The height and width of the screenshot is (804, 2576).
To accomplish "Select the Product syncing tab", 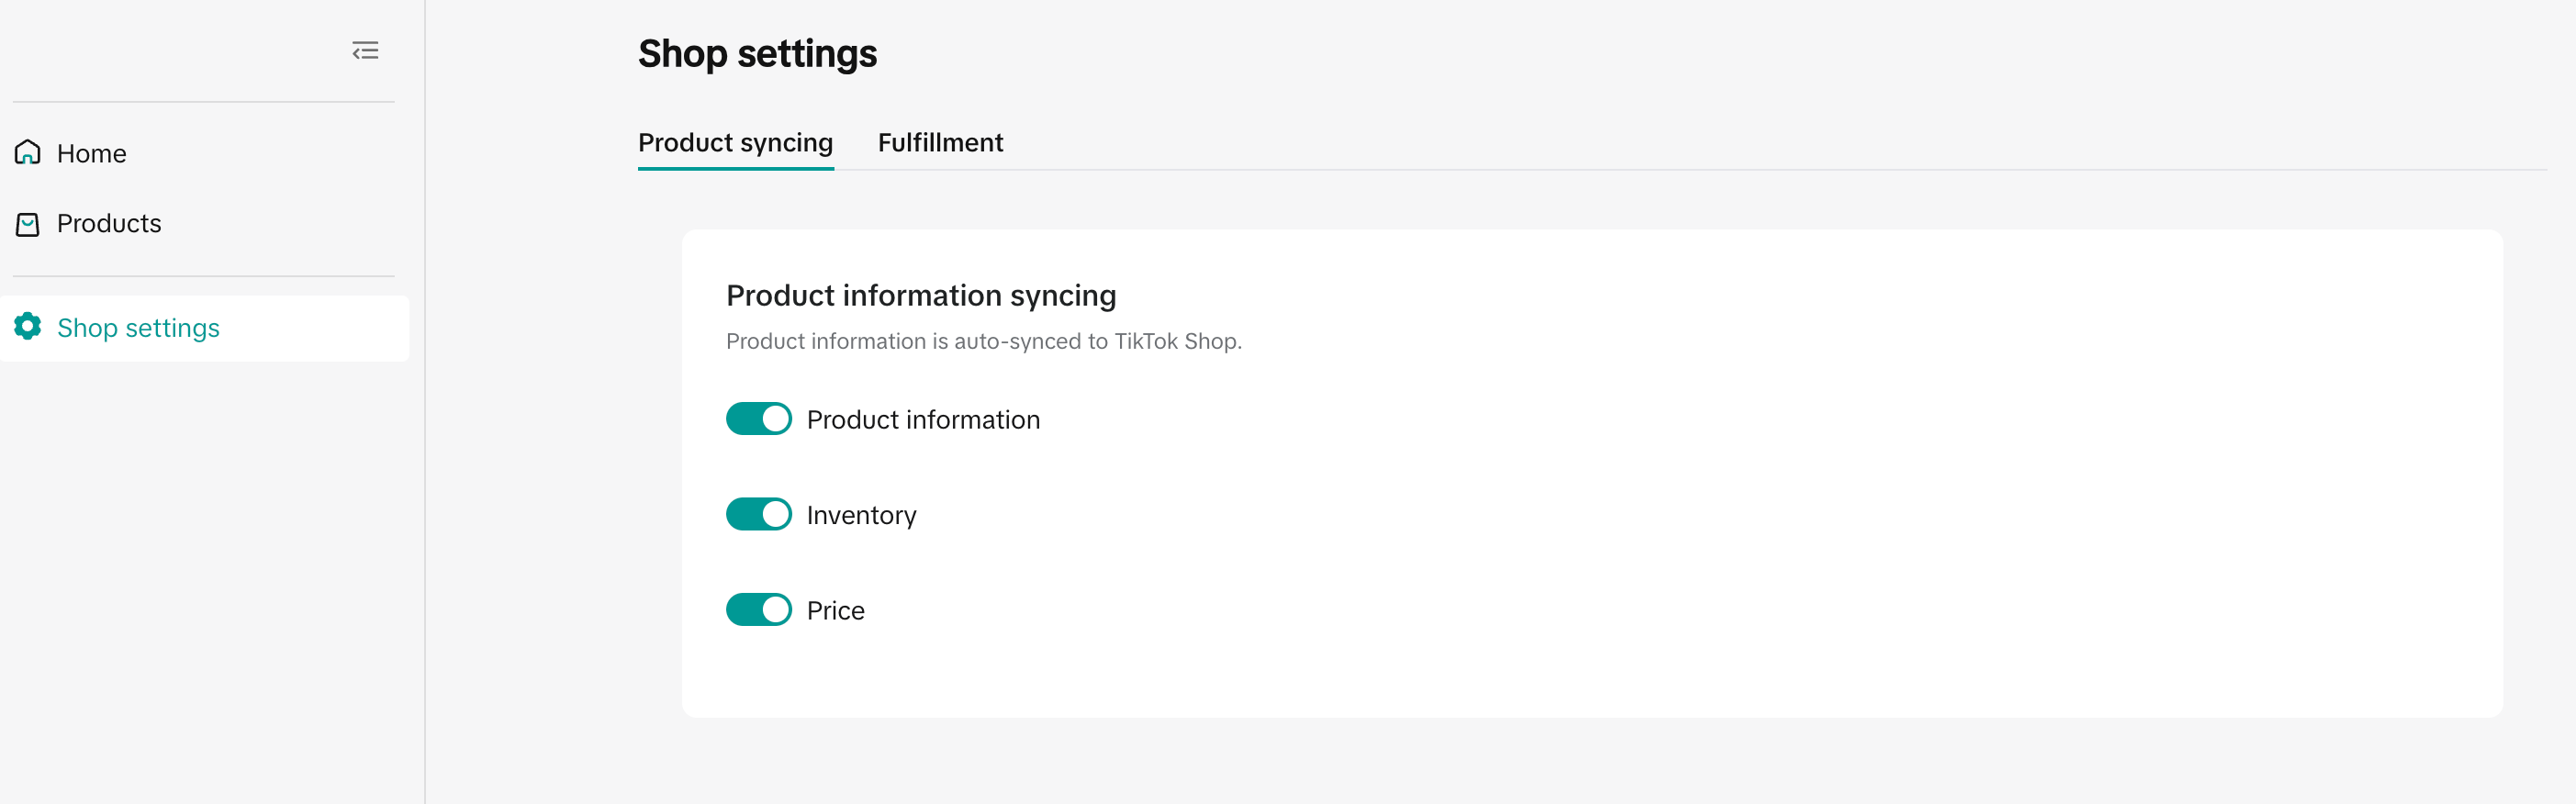I will coord(735,143).
